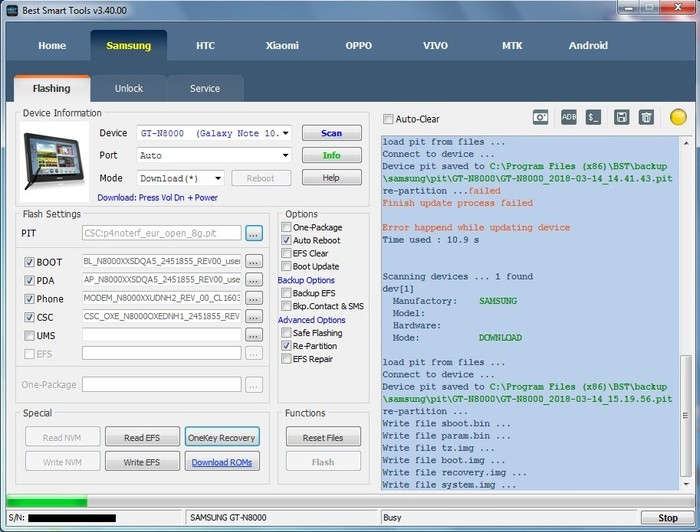Open the command shell icon
The width and height of the screenshot is (700, 532).
pos(593,117)
